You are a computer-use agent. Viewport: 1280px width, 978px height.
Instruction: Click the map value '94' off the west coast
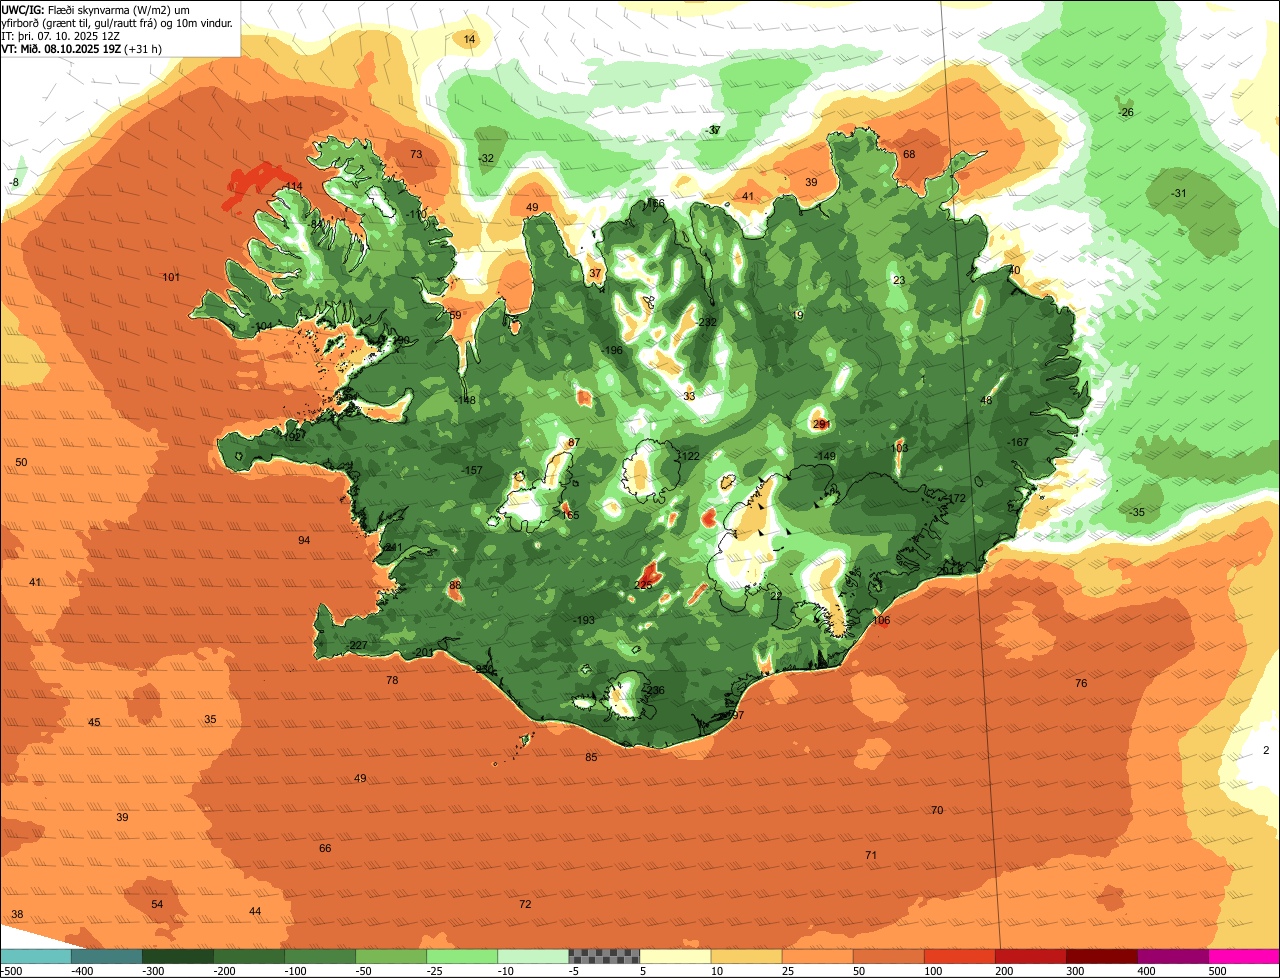pos(304,540)
